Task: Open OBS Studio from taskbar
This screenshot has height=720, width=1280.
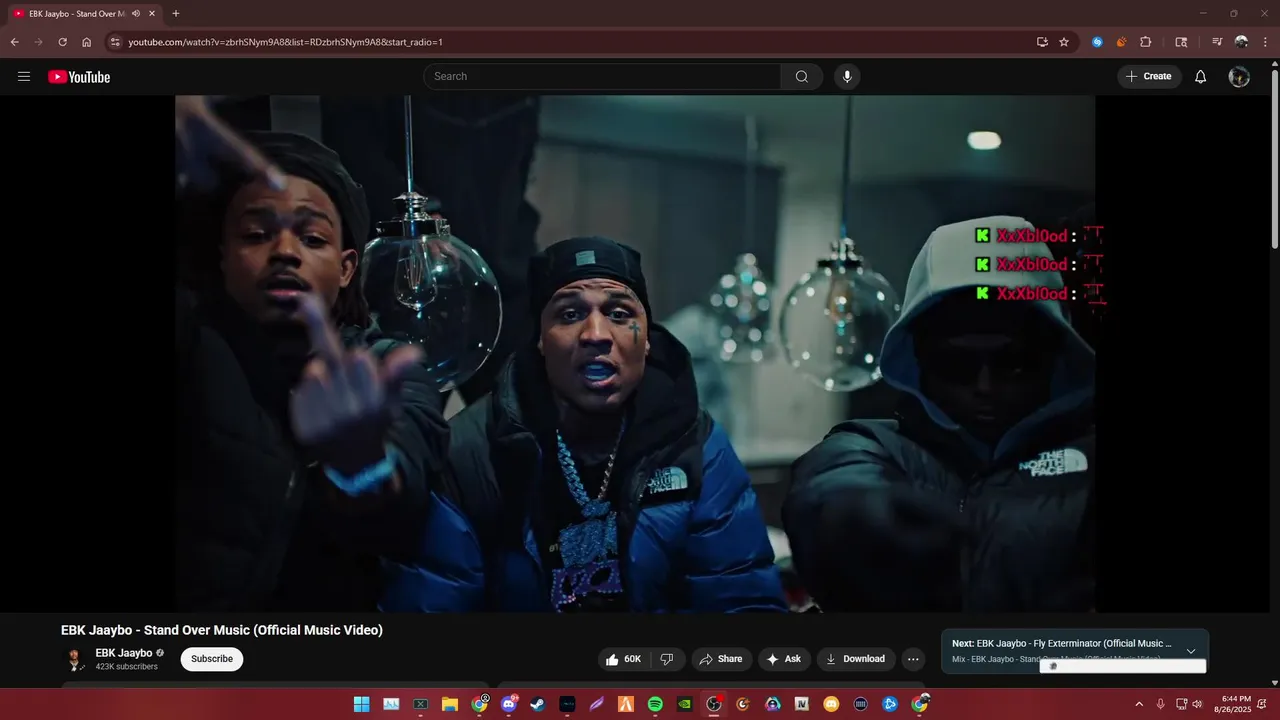Action: [x=714, y=704]
